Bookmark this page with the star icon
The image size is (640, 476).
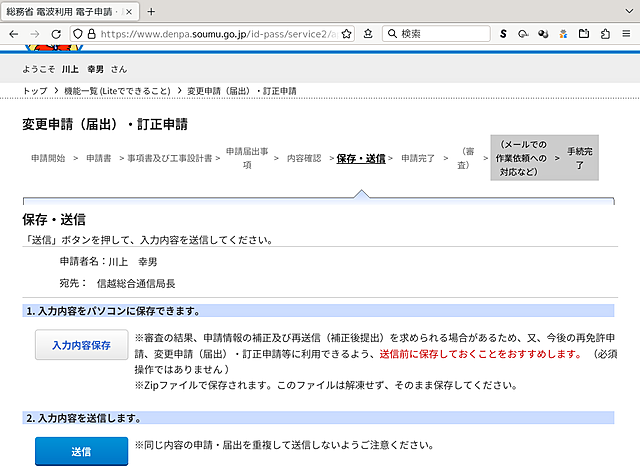pyautogui.click(x=347, y=33)
